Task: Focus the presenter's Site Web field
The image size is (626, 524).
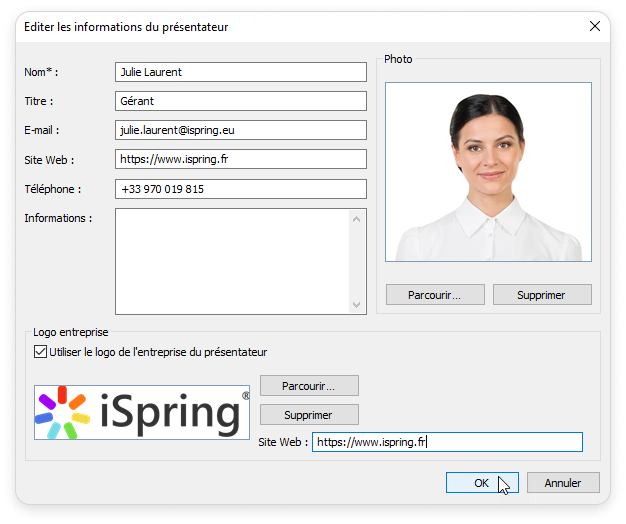Action: (x=241, y=159)
